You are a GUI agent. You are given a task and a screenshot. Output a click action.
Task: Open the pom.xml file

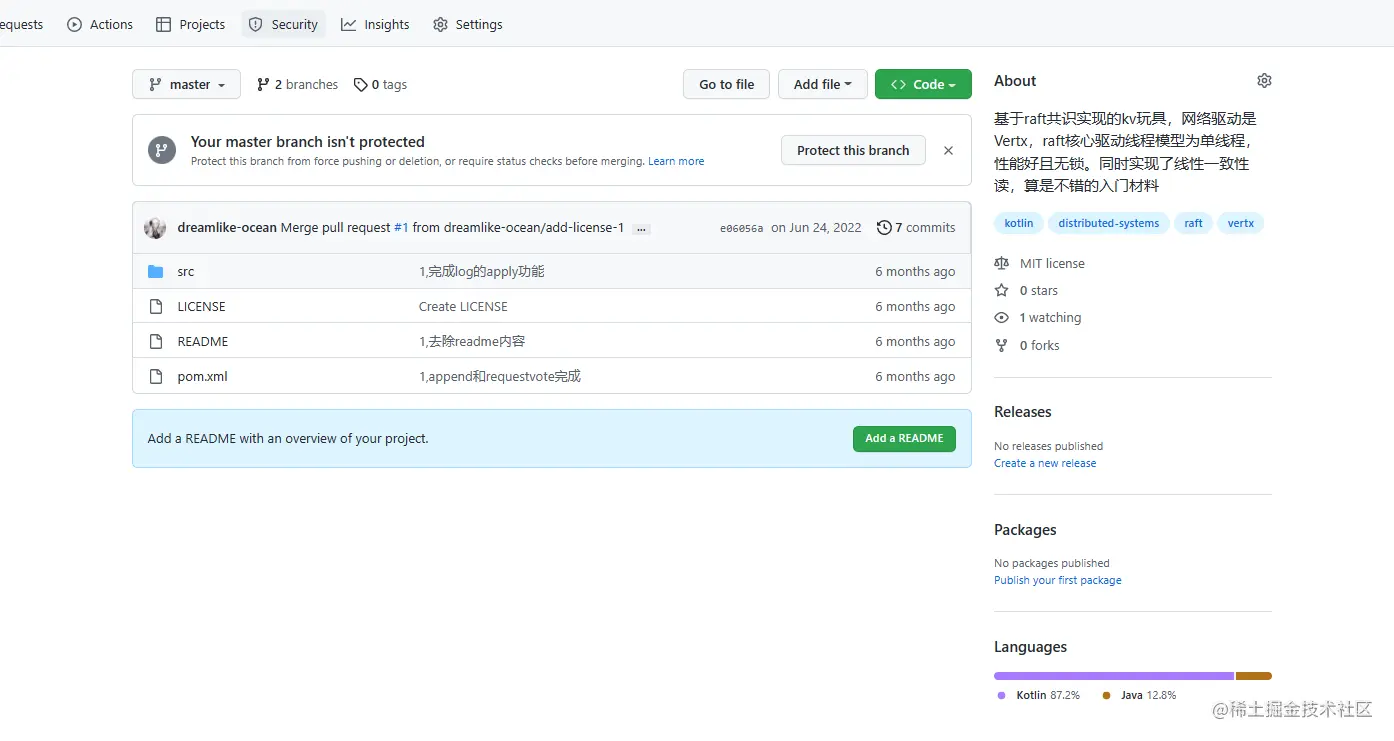click(x=202, y=377)
